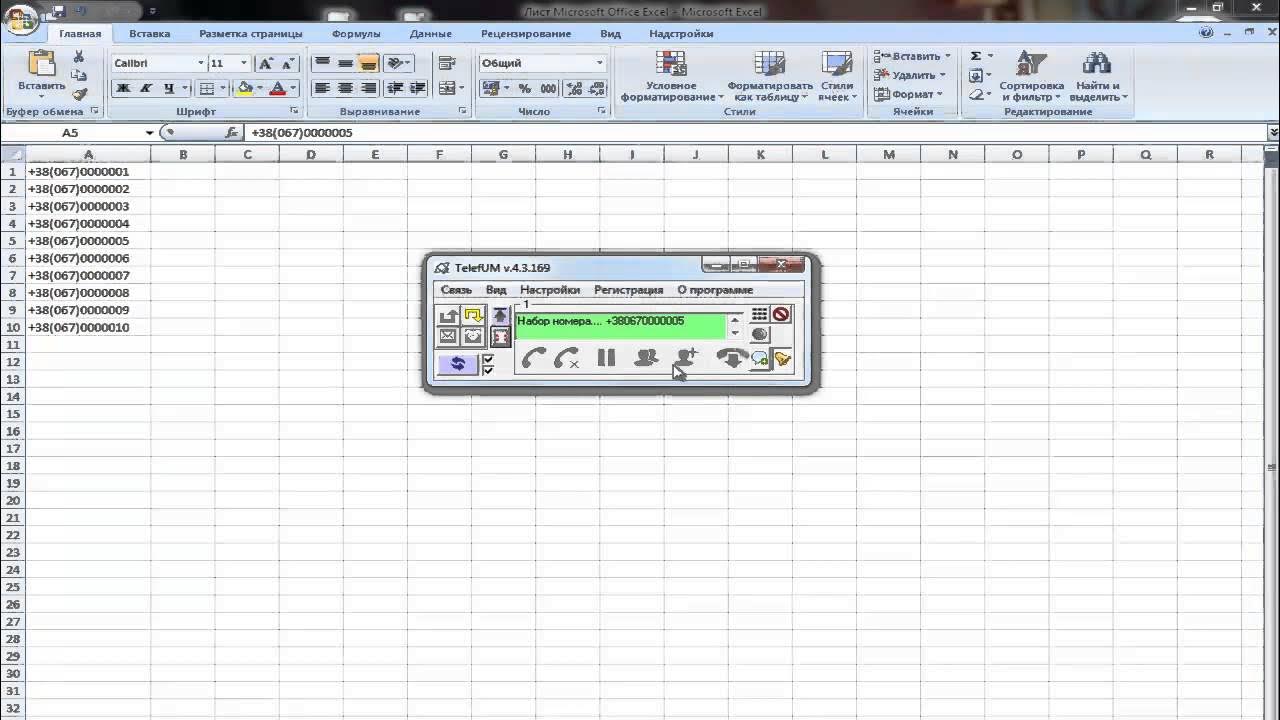Open the fill color bucket swatch
The height and width of the screenshot is (720, 1280).
coord(245,89)
